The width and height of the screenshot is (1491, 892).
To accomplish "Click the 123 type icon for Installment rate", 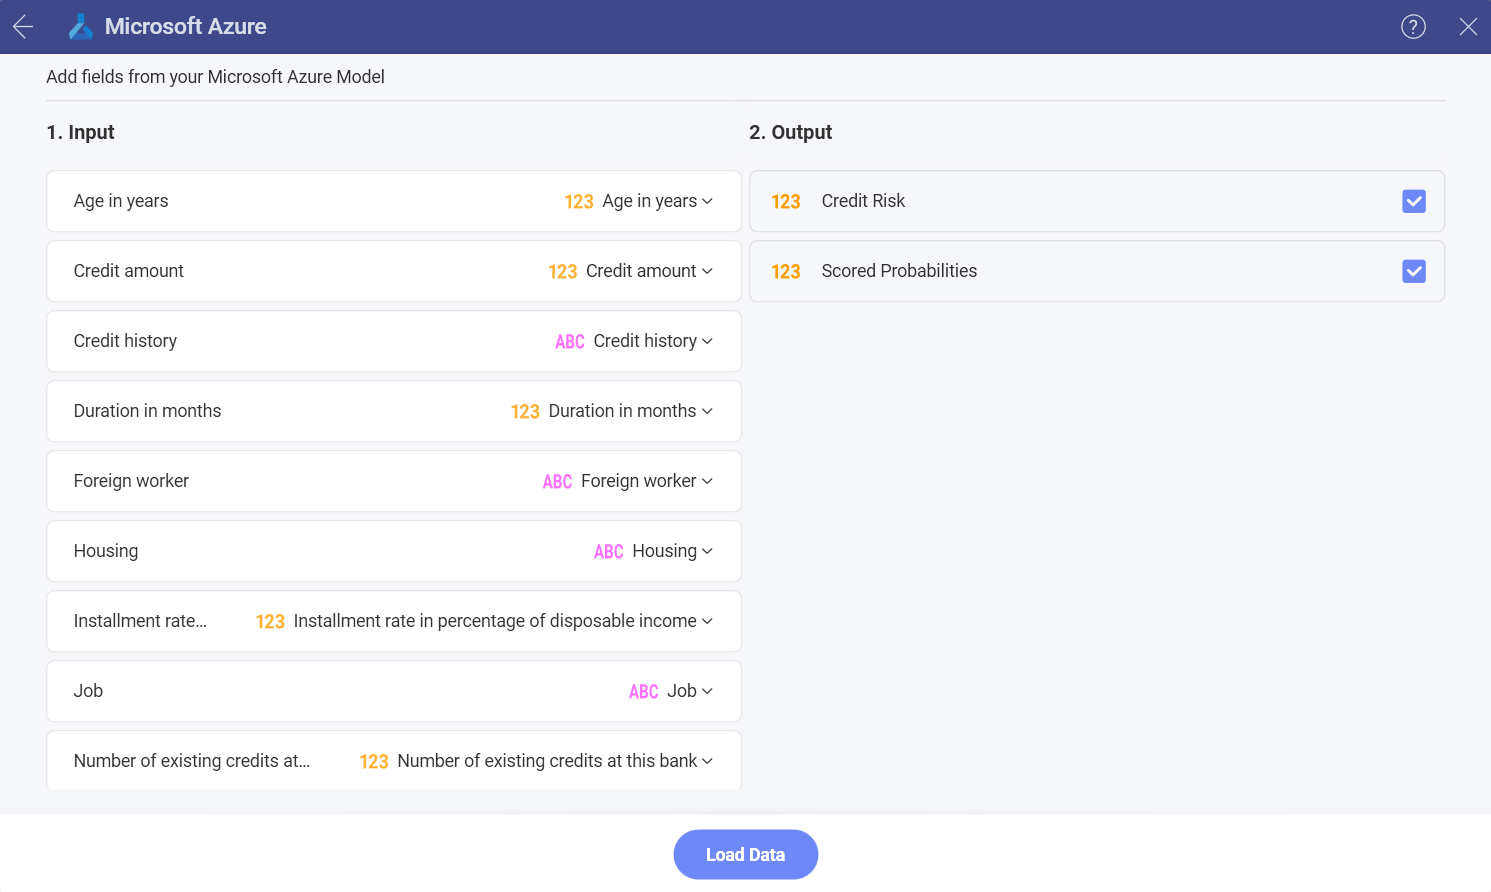I will coord(270,622).
